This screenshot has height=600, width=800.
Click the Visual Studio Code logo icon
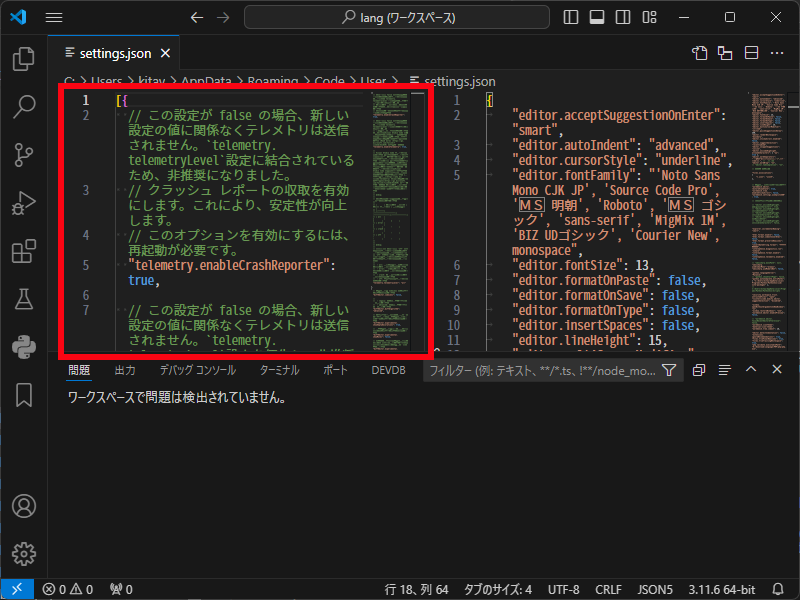click(x=18, y=17)
